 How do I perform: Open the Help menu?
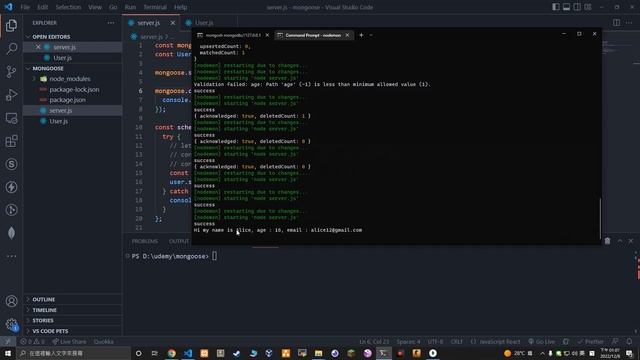click(x=180, y=7)
